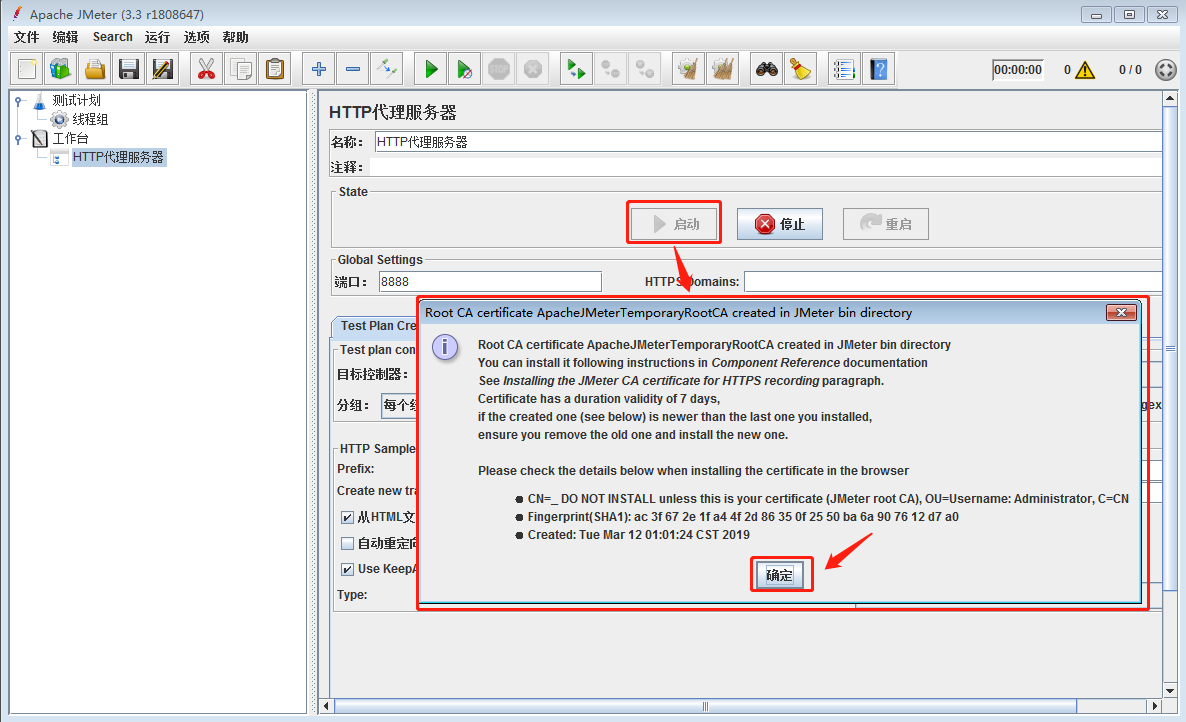Image resolution: width=1186 pixels, height=722 pixels.
Task: Switch to the Test Plan Creation tab
Action: [x=375, y=326]
